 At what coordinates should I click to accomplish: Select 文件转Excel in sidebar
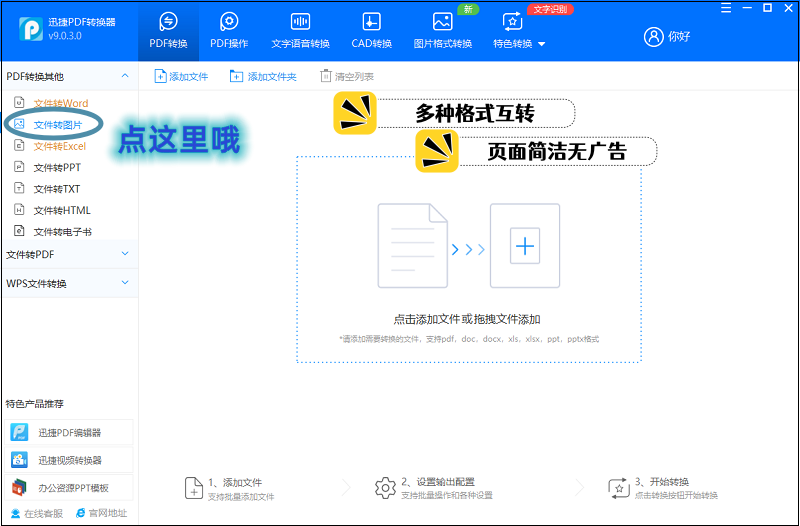point(60,146)
